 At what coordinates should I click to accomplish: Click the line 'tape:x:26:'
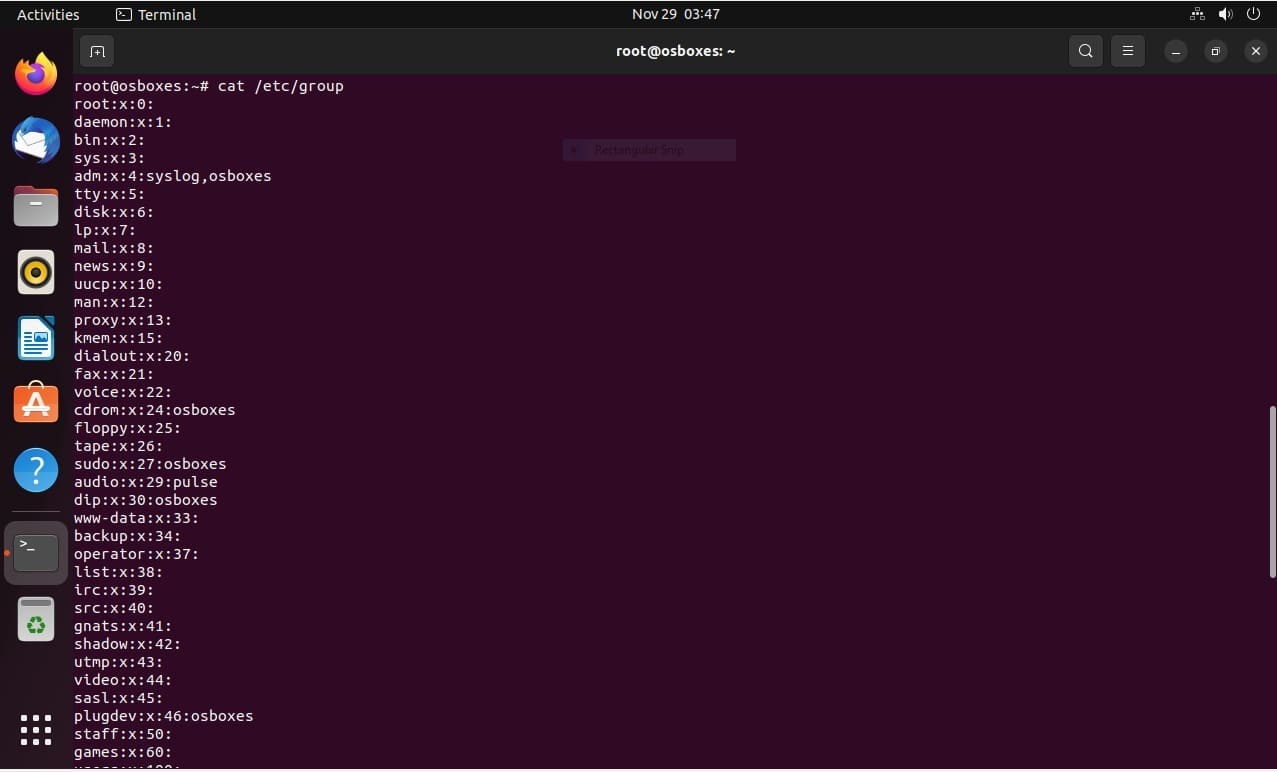(x=119, y=446)
